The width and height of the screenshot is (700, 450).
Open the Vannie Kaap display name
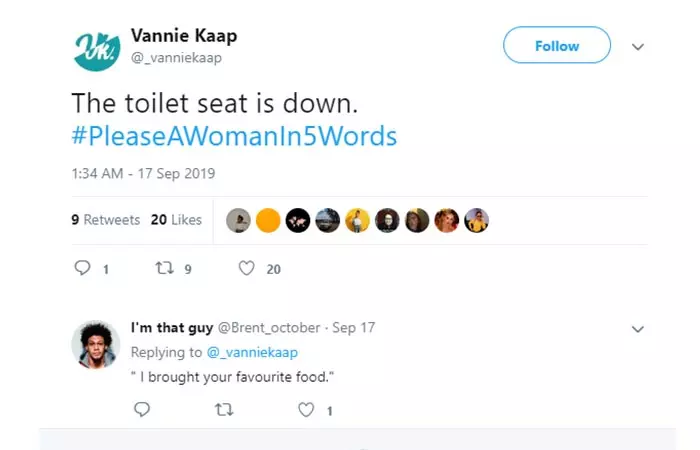coord(184,36)
